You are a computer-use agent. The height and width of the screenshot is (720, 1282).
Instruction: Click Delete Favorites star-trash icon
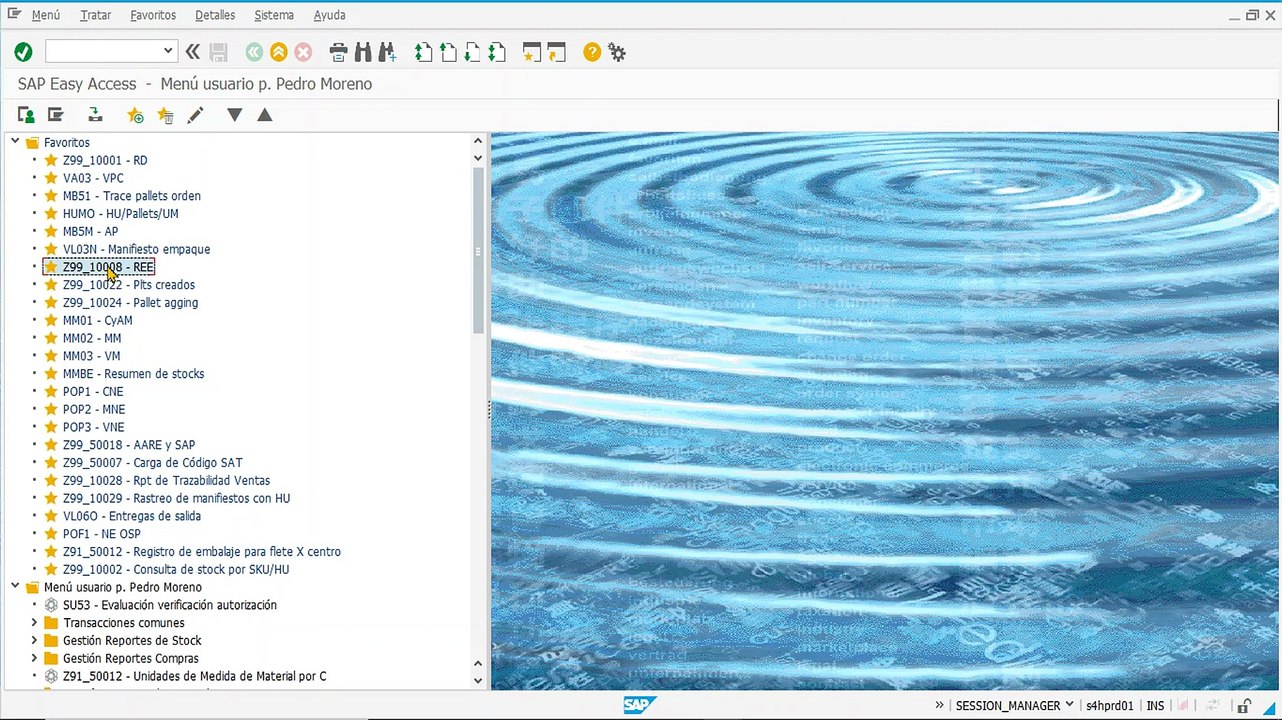(165, 115)
